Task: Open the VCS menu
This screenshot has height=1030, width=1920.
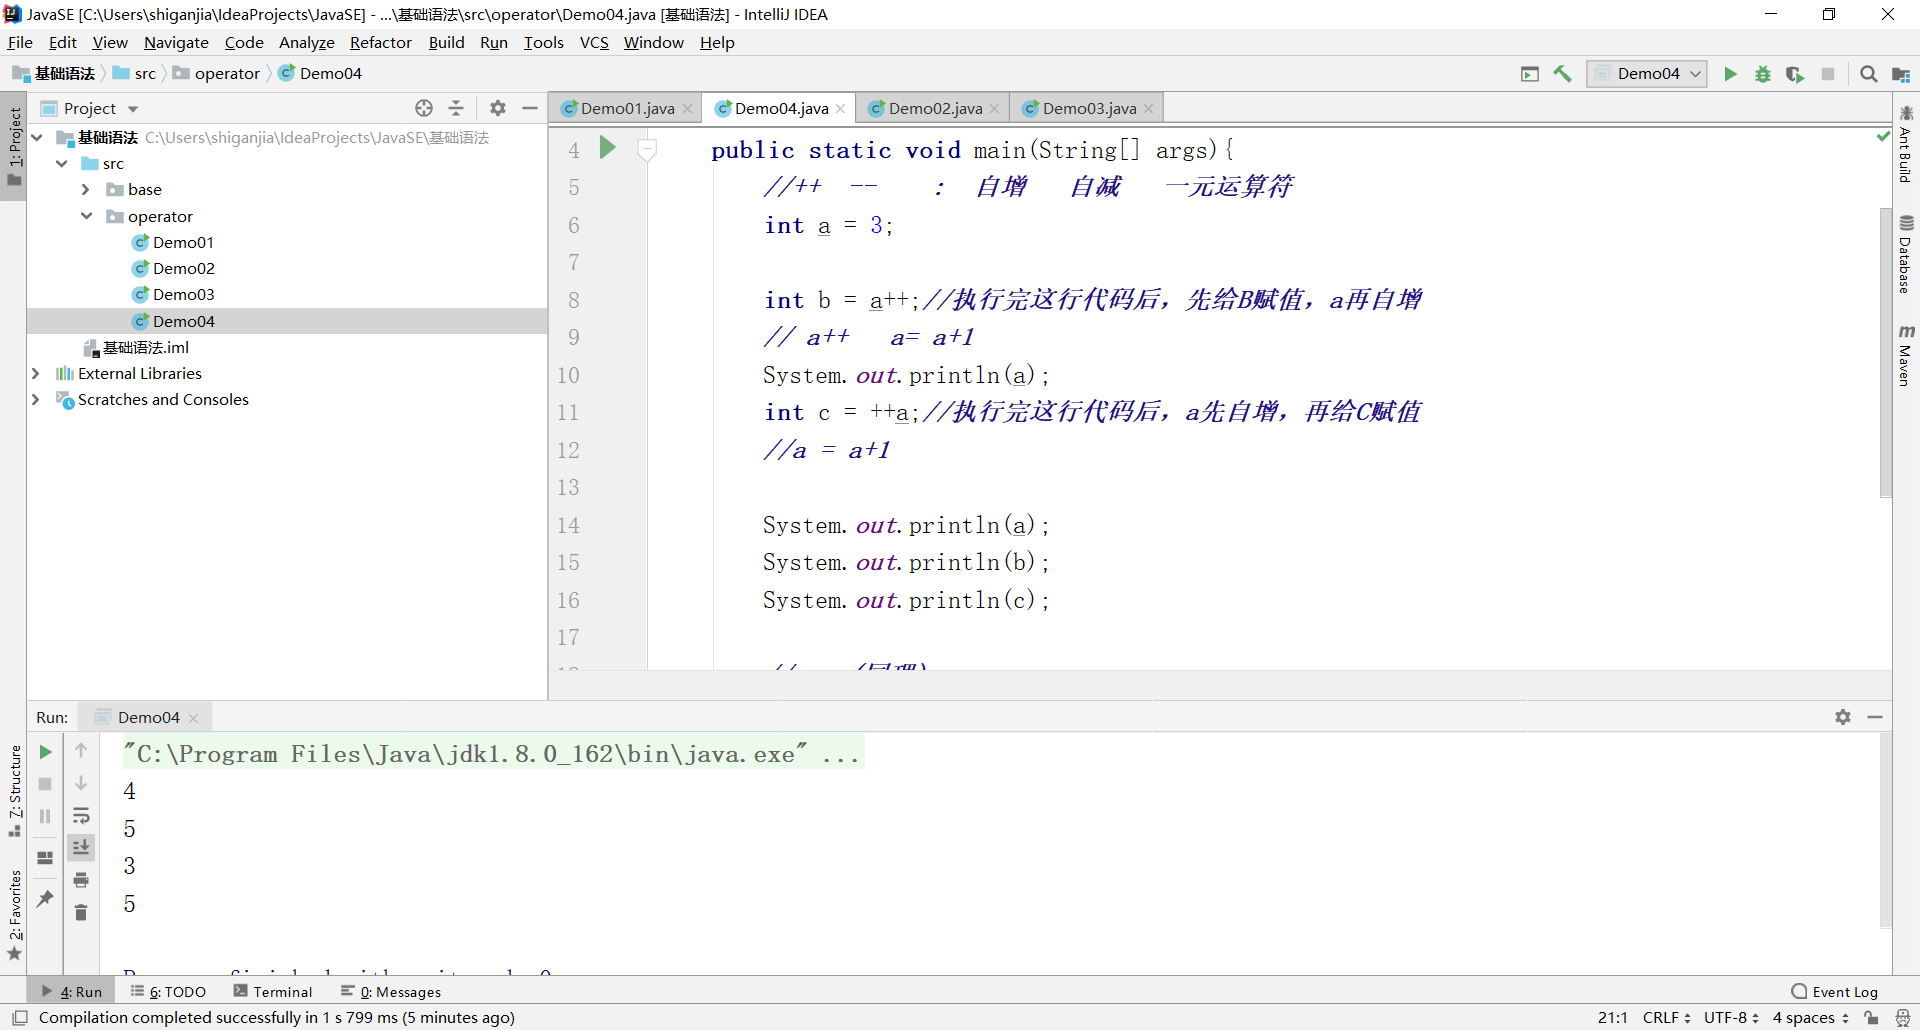Action: [594, 43]
